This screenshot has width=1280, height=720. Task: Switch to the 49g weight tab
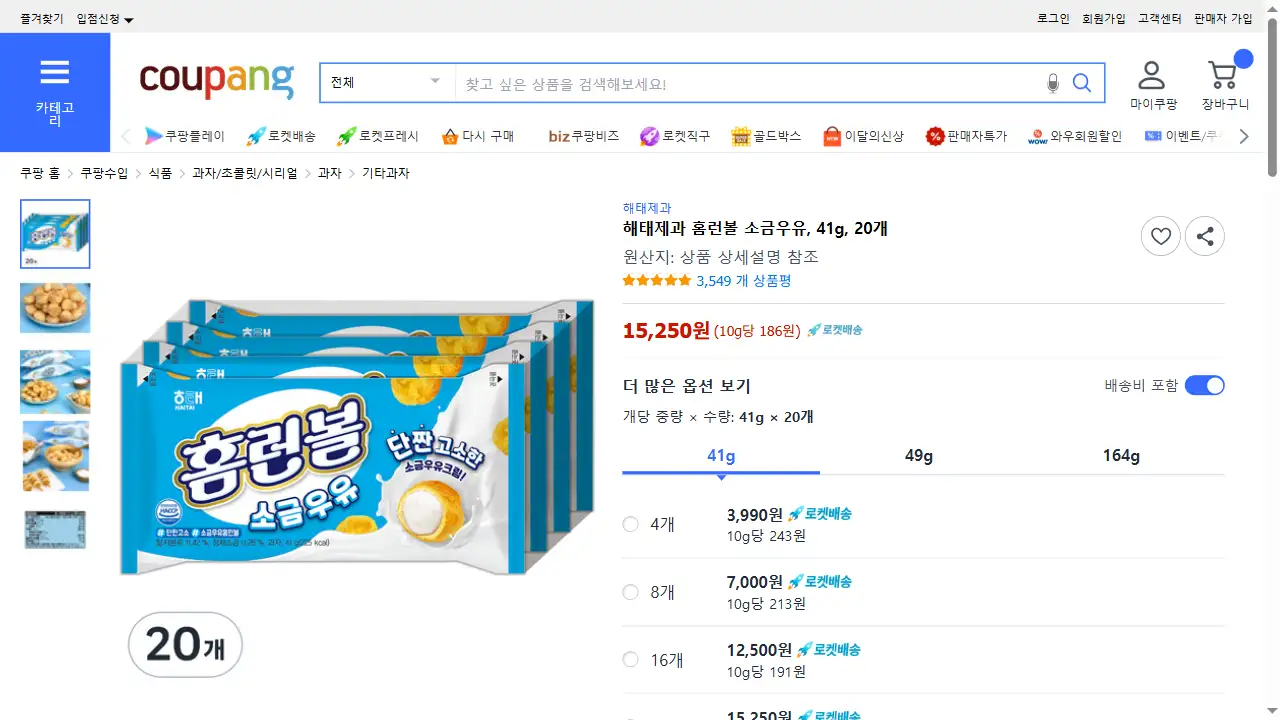(x=918, y=456)
